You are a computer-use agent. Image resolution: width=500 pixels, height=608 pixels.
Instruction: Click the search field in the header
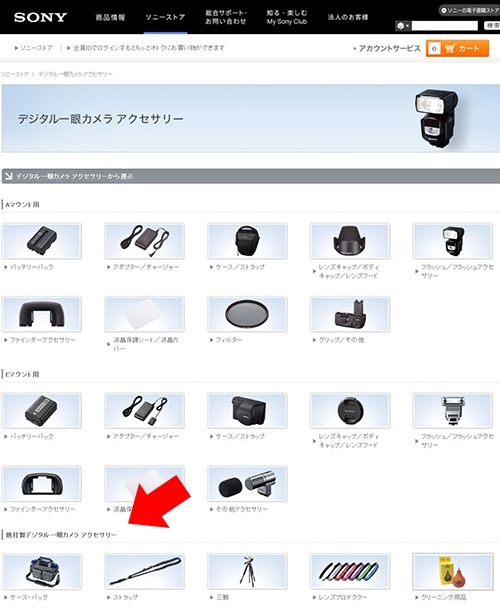[445, 26]
